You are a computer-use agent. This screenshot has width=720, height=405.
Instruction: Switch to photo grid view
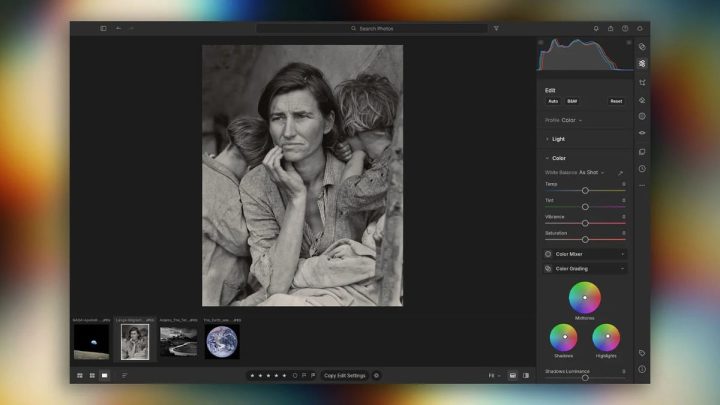80,376
